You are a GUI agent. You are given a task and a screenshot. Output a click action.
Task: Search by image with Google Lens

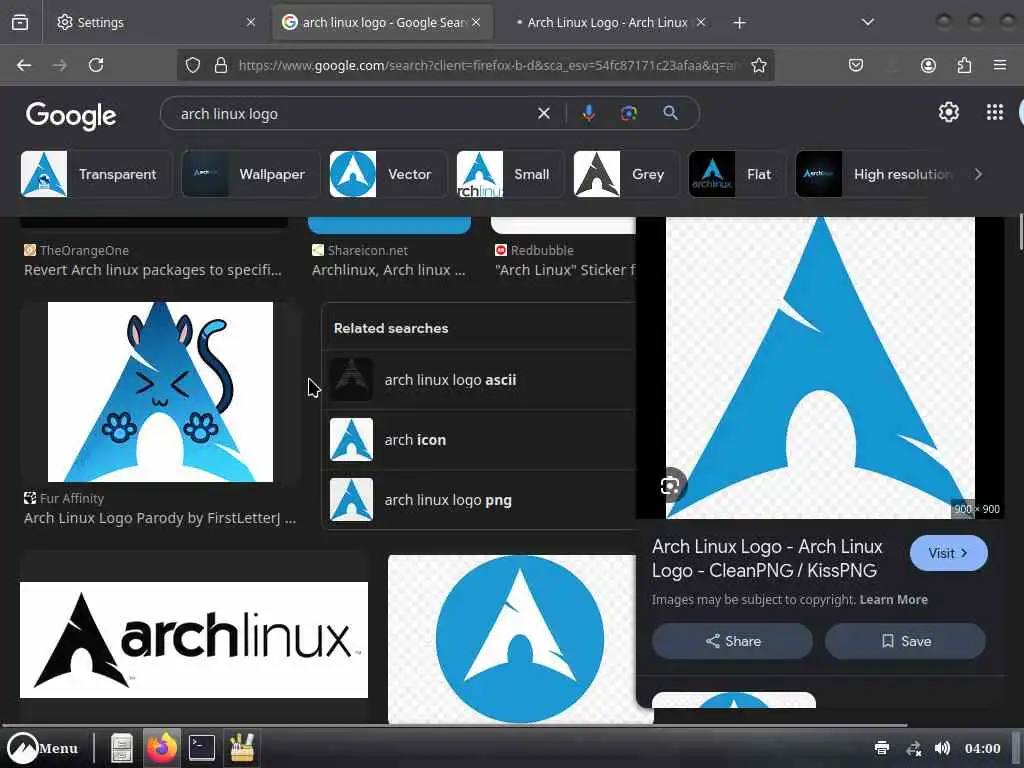(x=629, y=114)
